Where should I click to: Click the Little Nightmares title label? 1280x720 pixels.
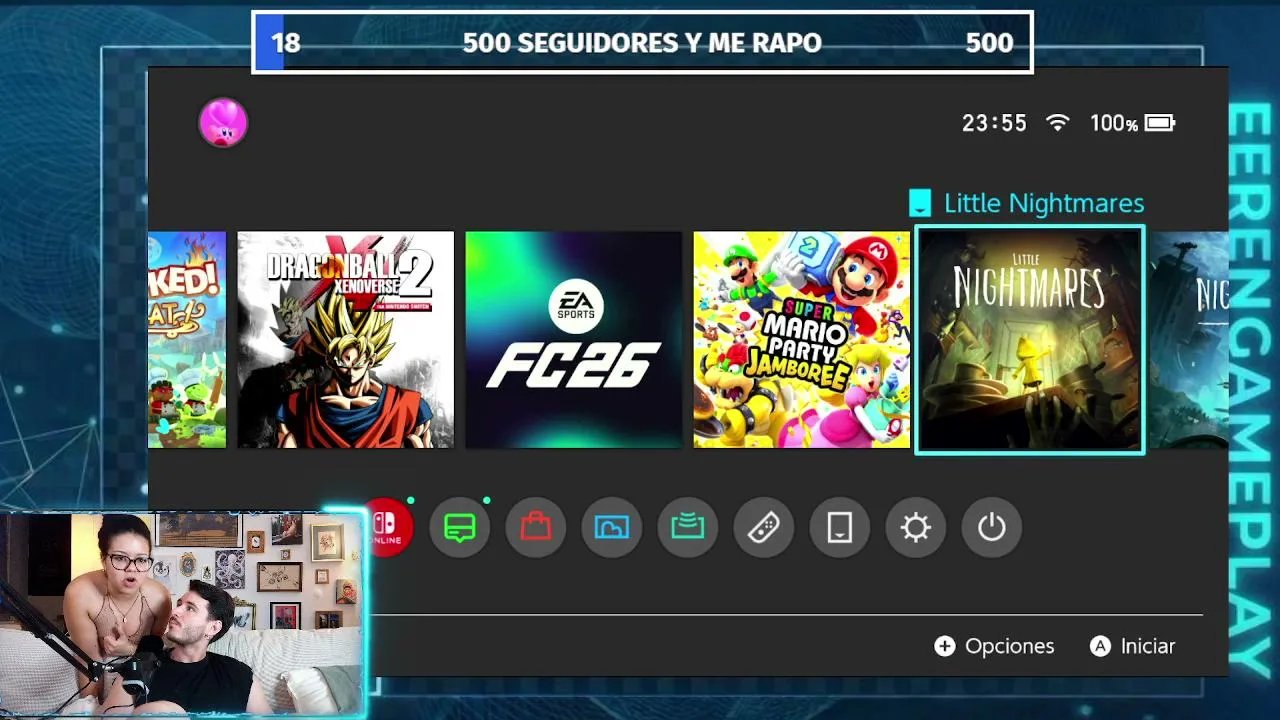tap(1044, 203)
